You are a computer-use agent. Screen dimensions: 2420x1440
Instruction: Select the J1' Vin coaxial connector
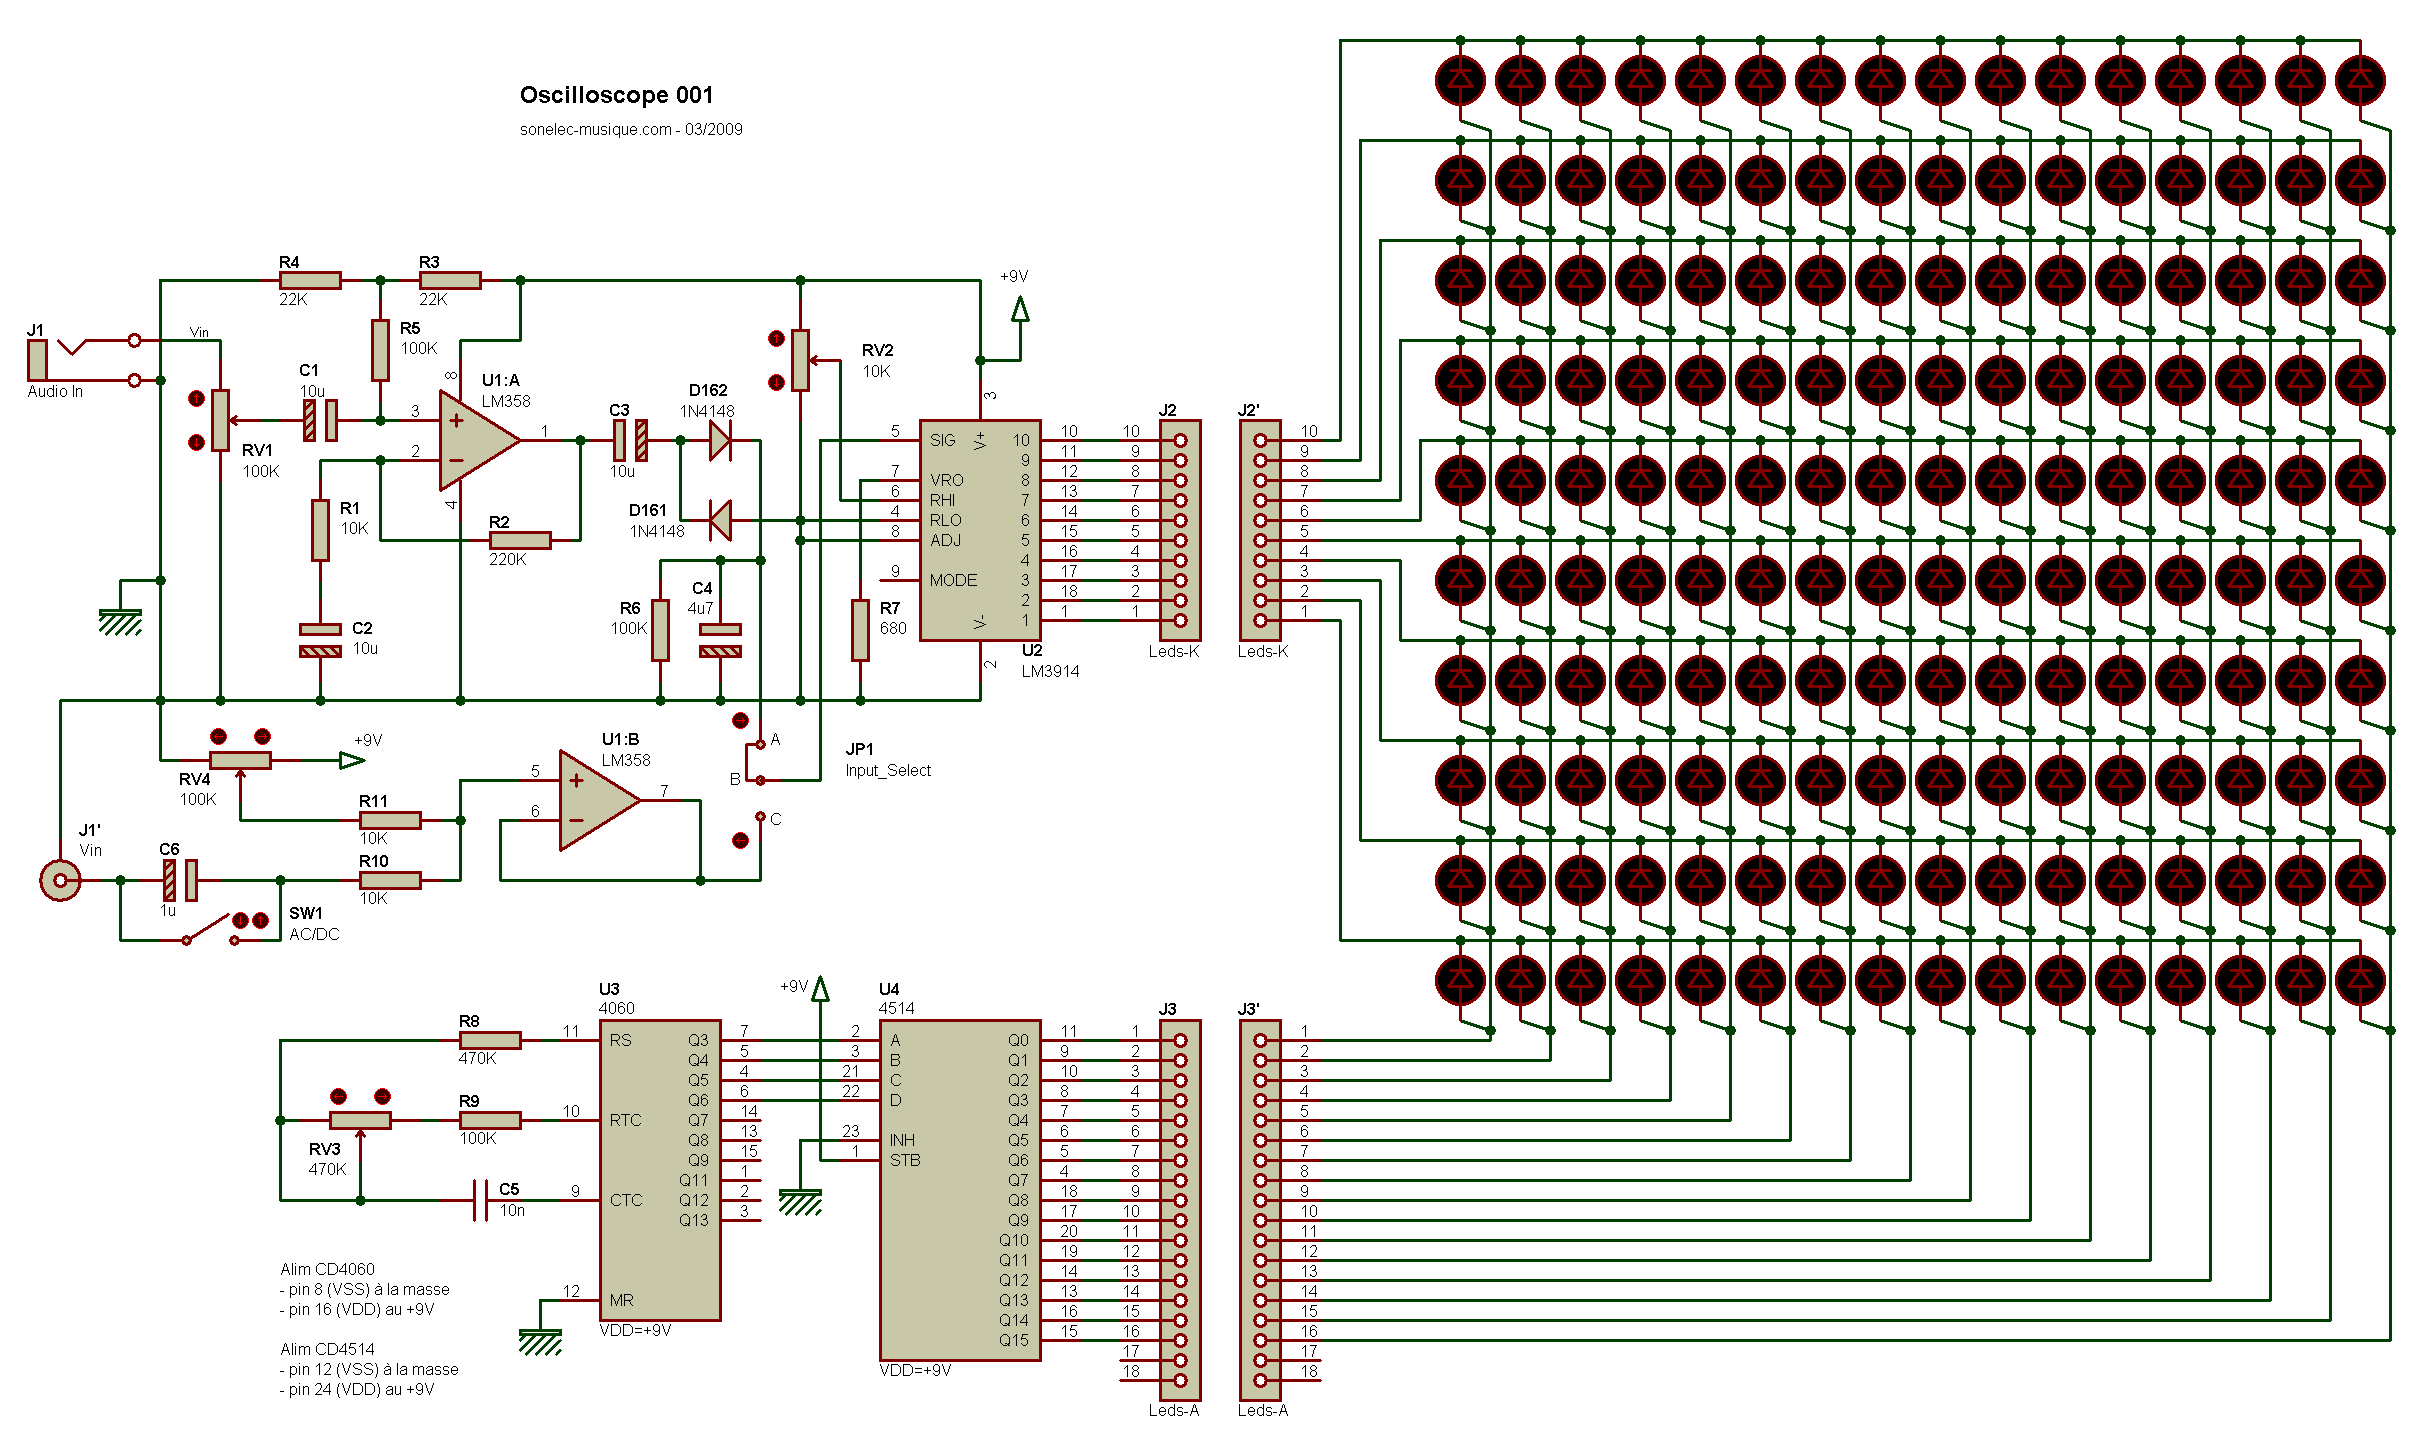(60, 880)
